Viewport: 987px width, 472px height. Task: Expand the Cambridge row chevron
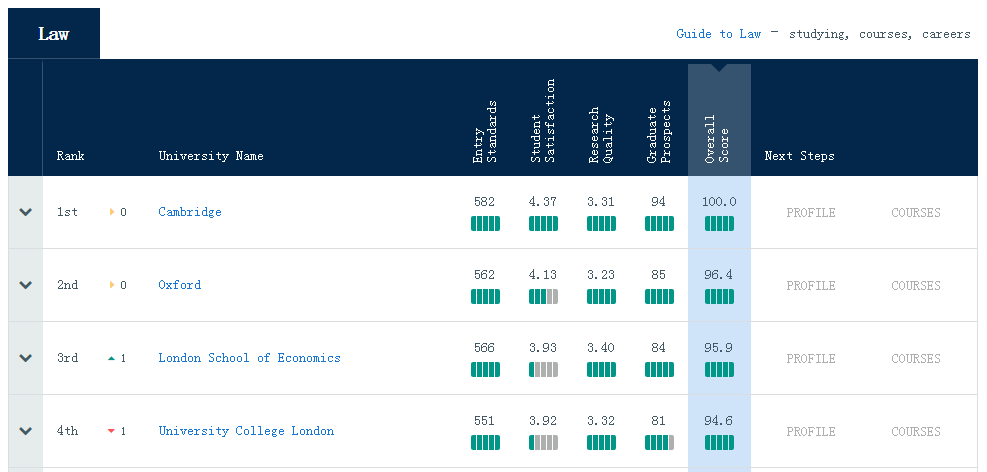[25, 212]
